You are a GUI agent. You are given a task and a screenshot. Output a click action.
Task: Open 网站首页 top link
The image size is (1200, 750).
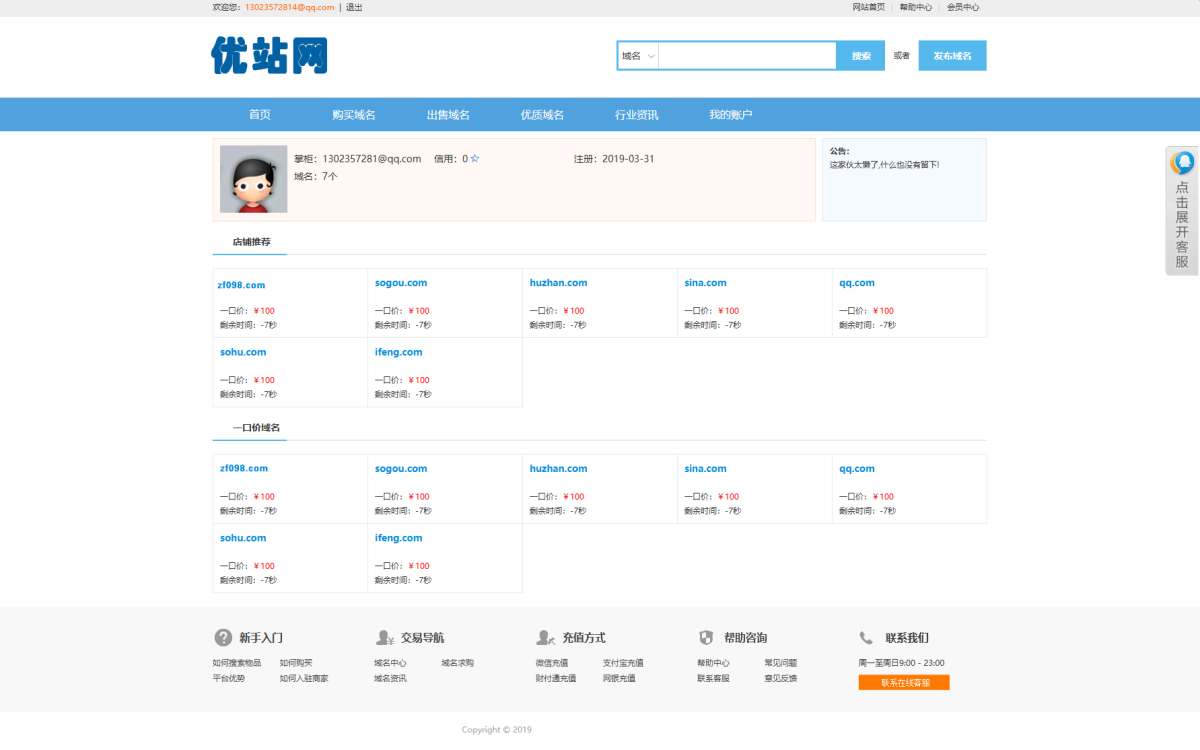[x=868, y=7]
